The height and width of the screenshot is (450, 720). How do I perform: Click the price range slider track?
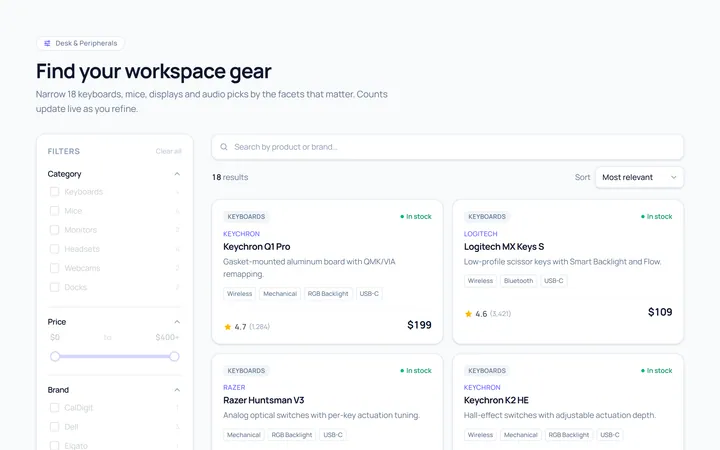[x=114, y=356]
